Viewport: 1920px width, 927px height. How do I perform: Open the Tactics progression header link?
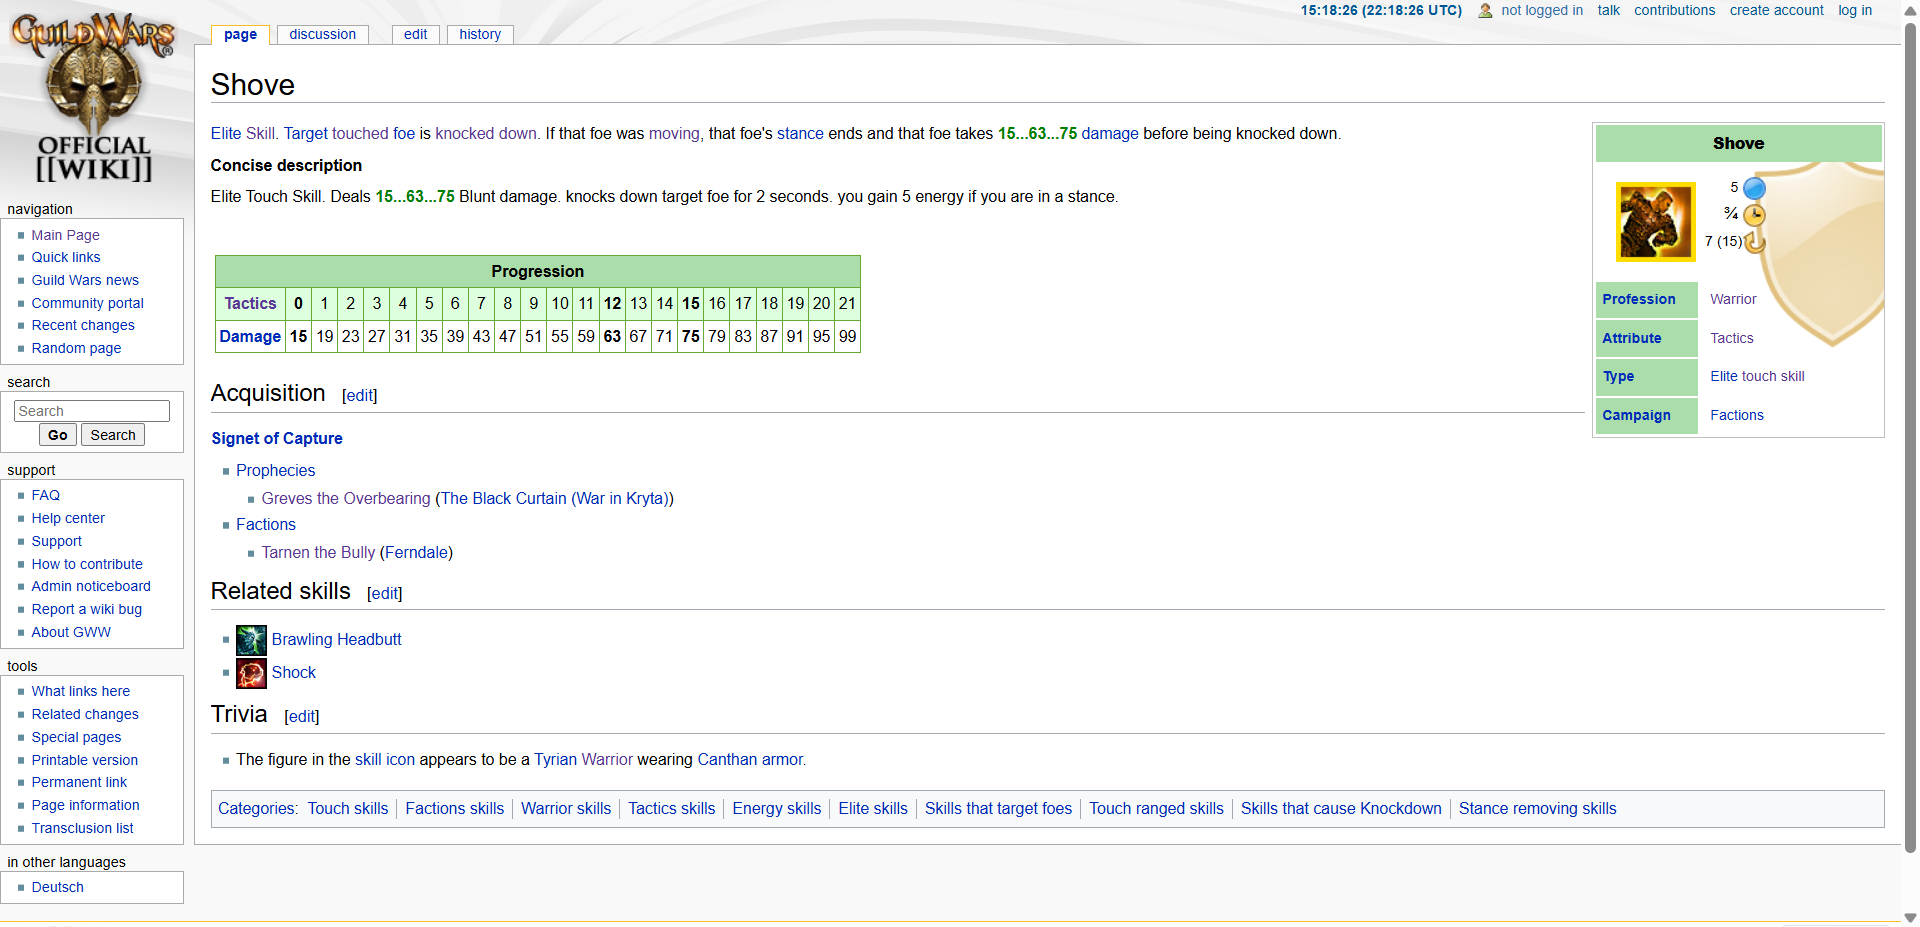click(250, 303)
